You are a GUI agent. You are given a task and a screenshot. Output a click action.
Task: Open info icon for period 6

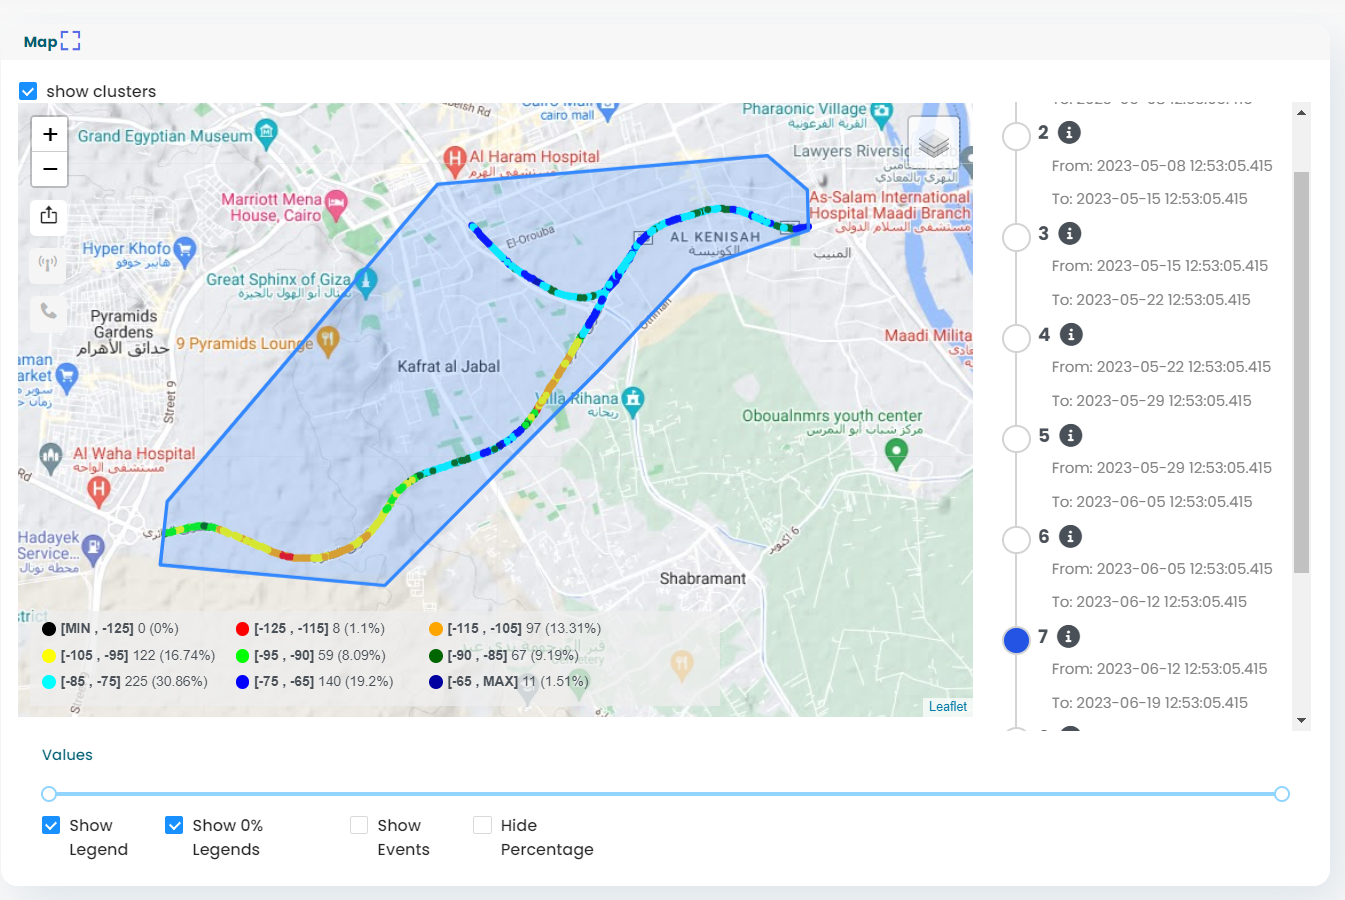(1070, 536)
